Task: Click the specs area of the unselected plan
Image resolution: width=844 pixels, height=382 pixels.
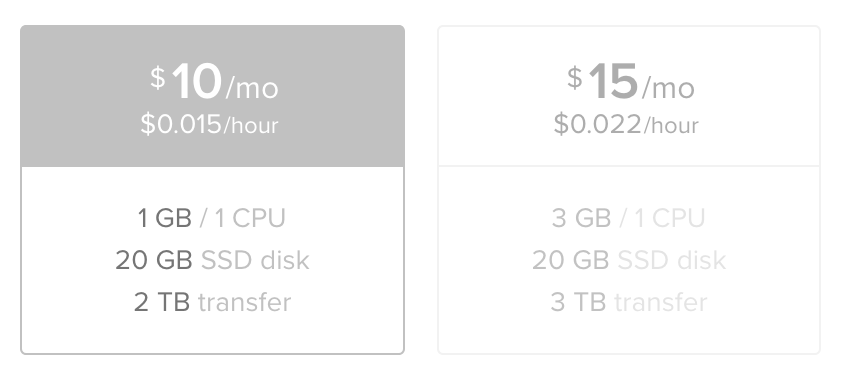Action: 629,260
